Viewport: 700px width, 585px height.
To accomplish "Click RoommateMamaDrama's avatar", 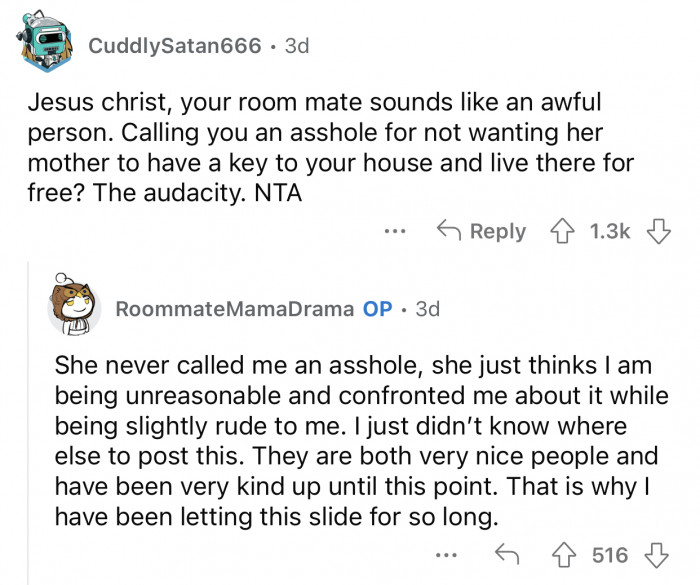I will click(74, 306).
